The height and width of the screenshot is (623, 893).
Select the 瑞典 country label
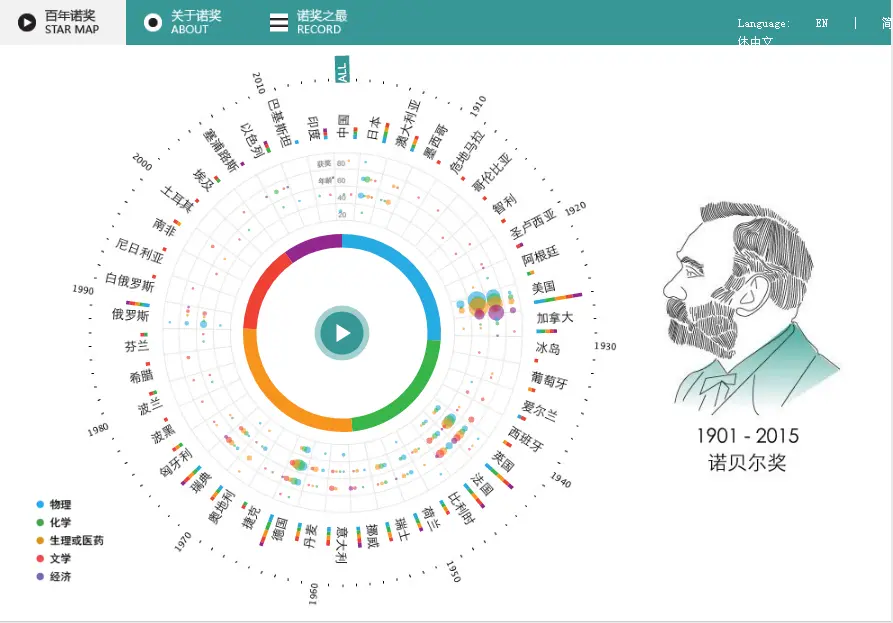tap(200, 483)
